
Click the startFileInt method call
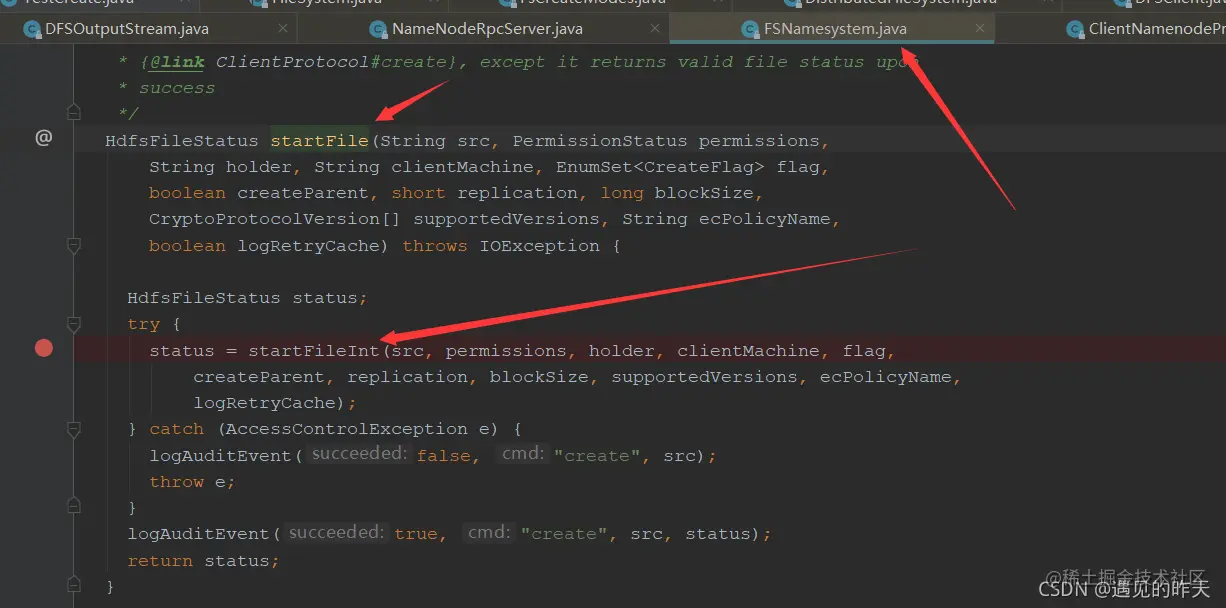314,351
